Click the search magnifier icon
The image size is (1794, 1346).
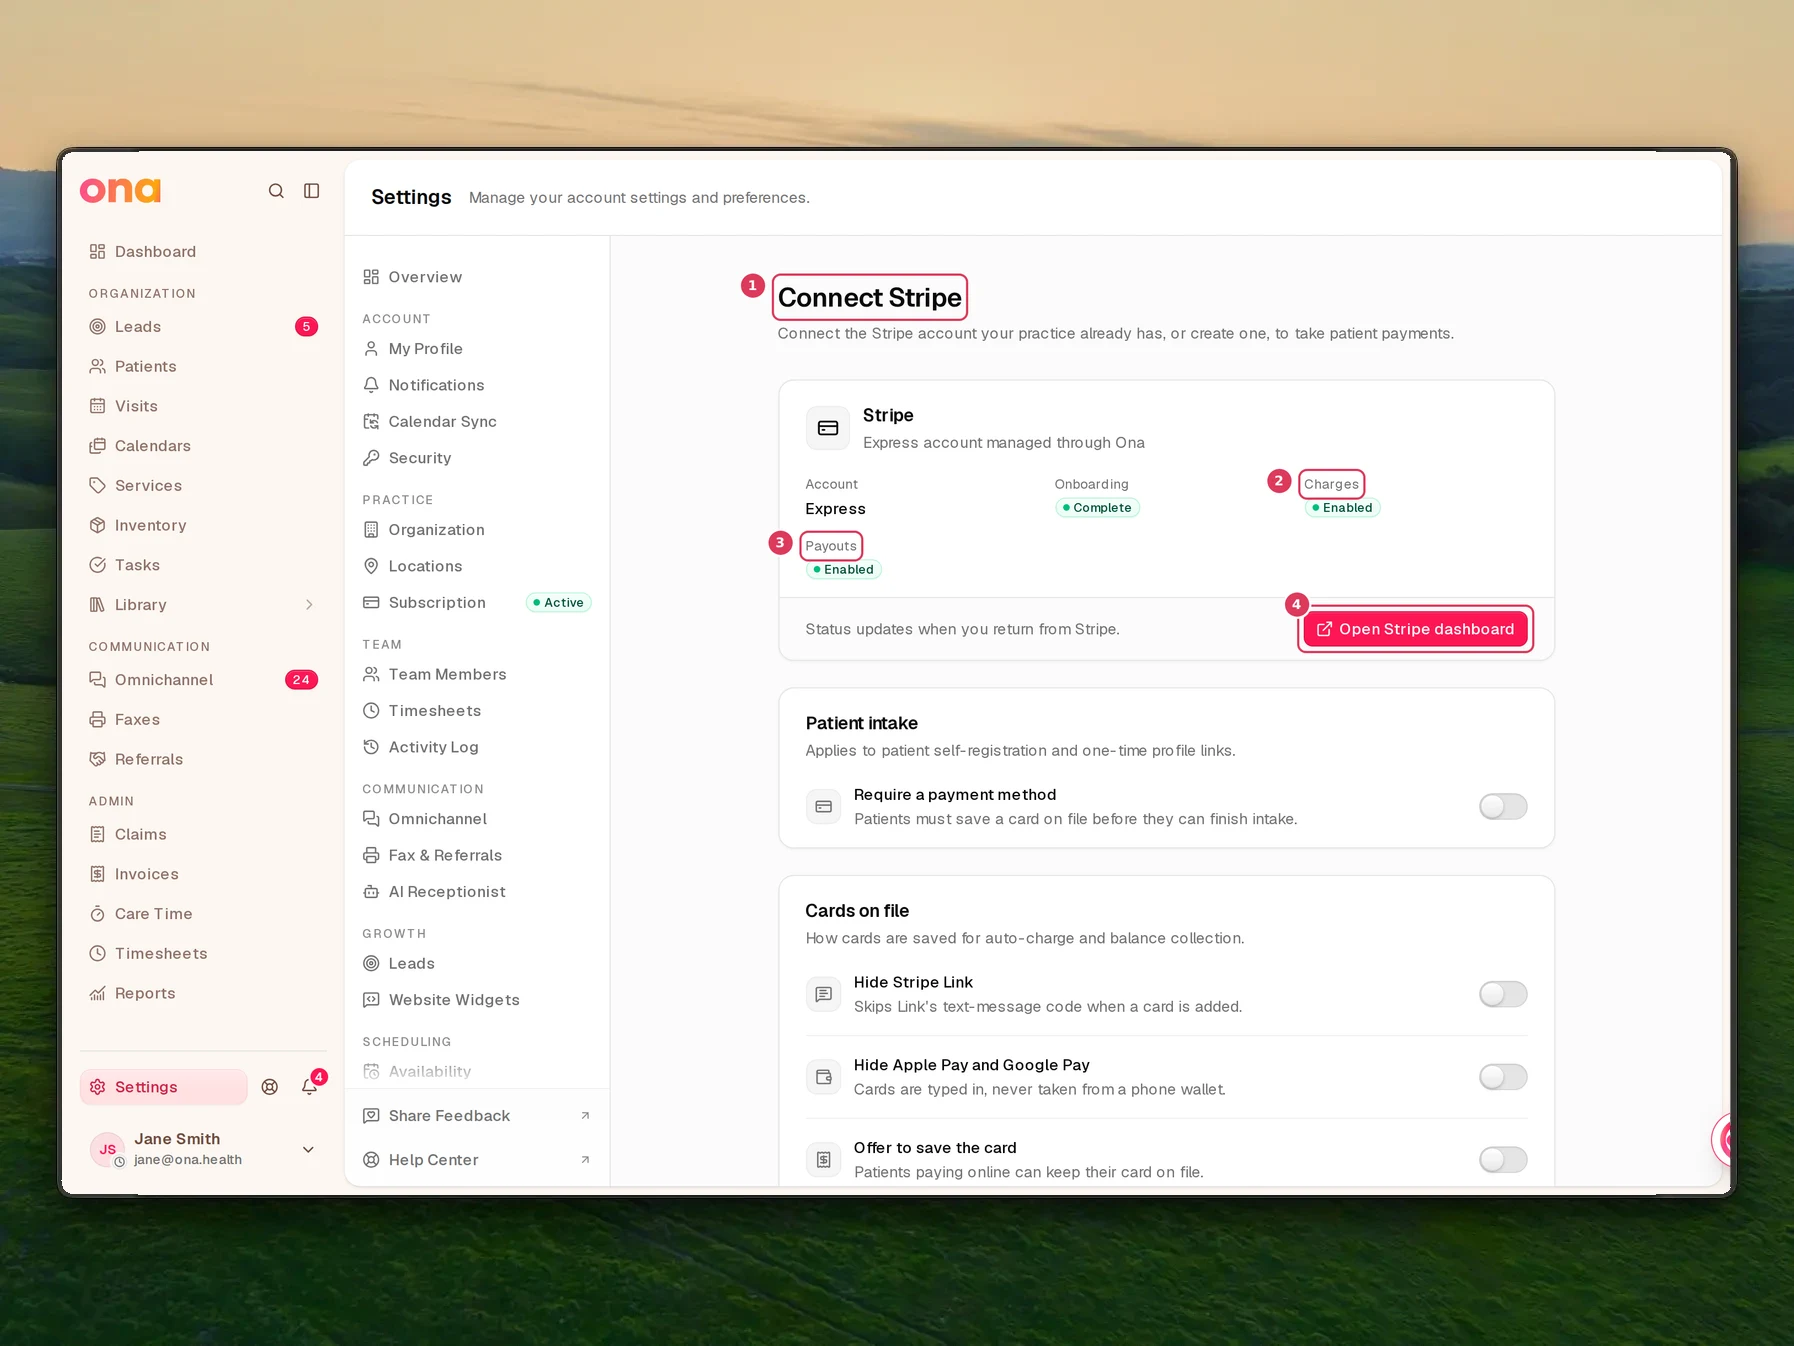click(276, 191)
